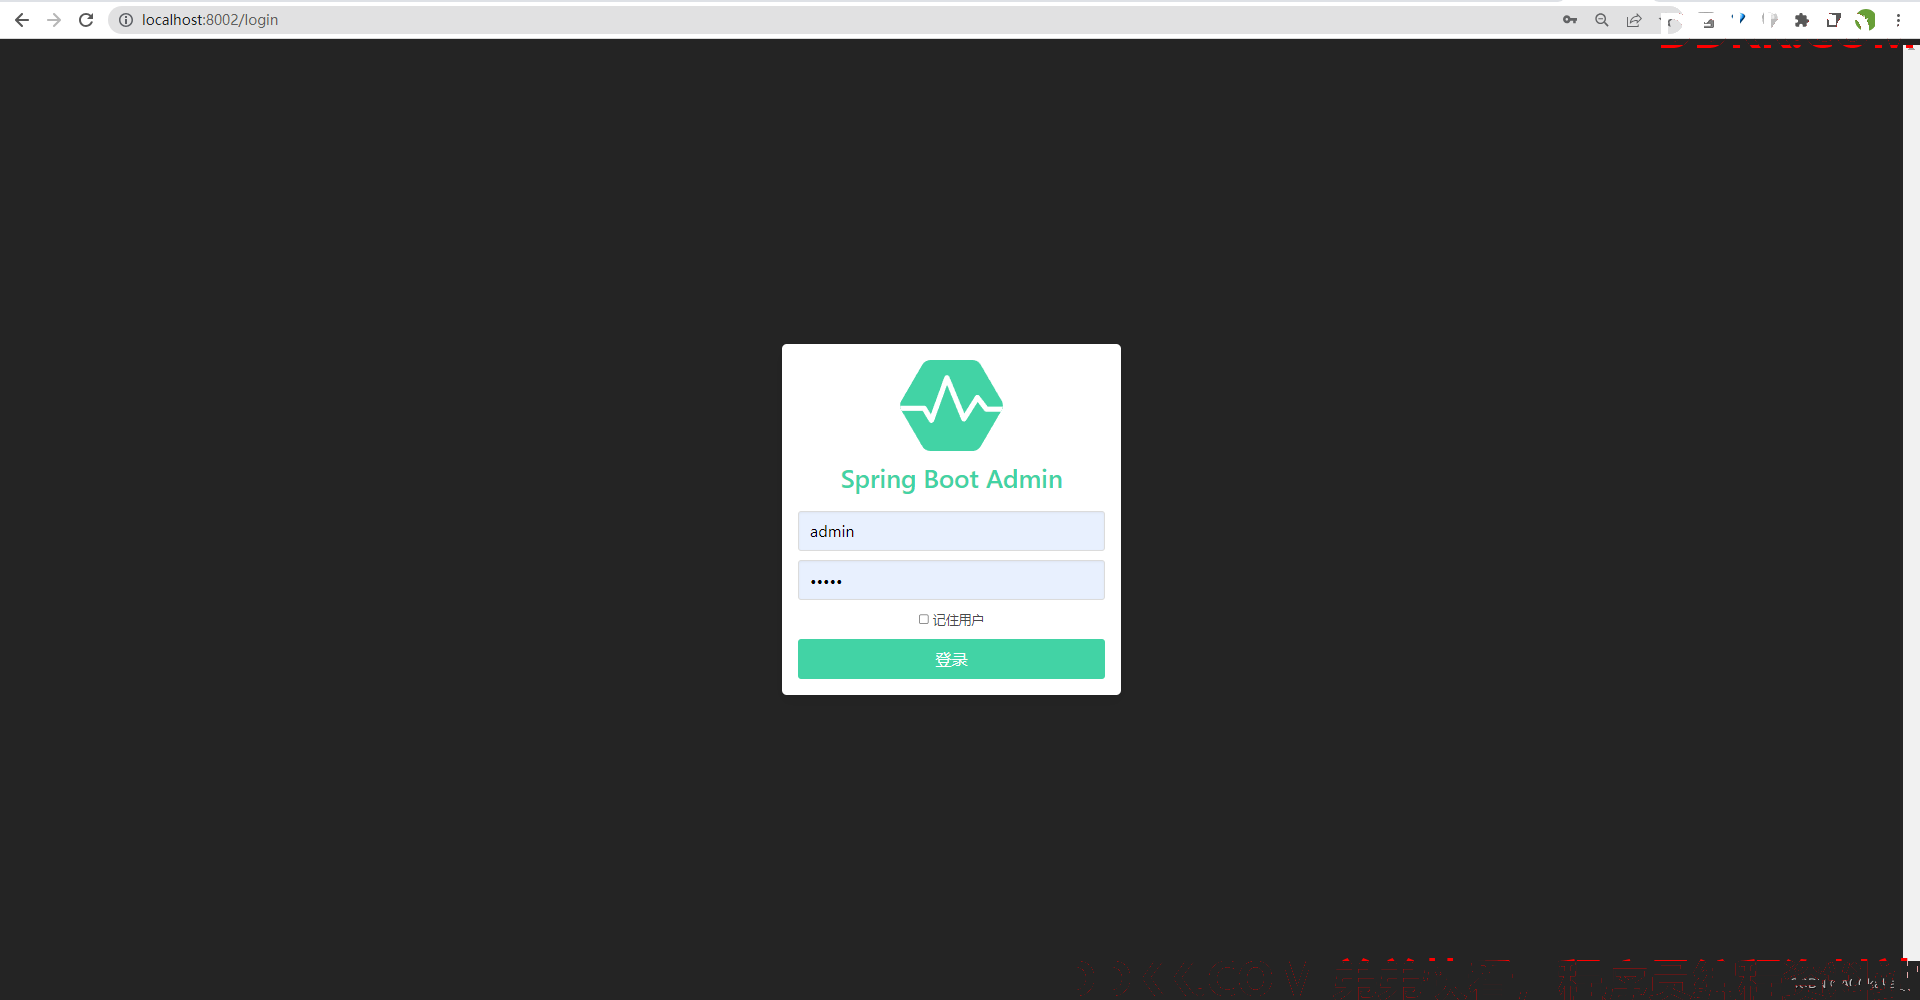The image size is (1920, 1000).
Task: Toggle the 记住用户 remember-me checkbox
Action: coord(924,620)
